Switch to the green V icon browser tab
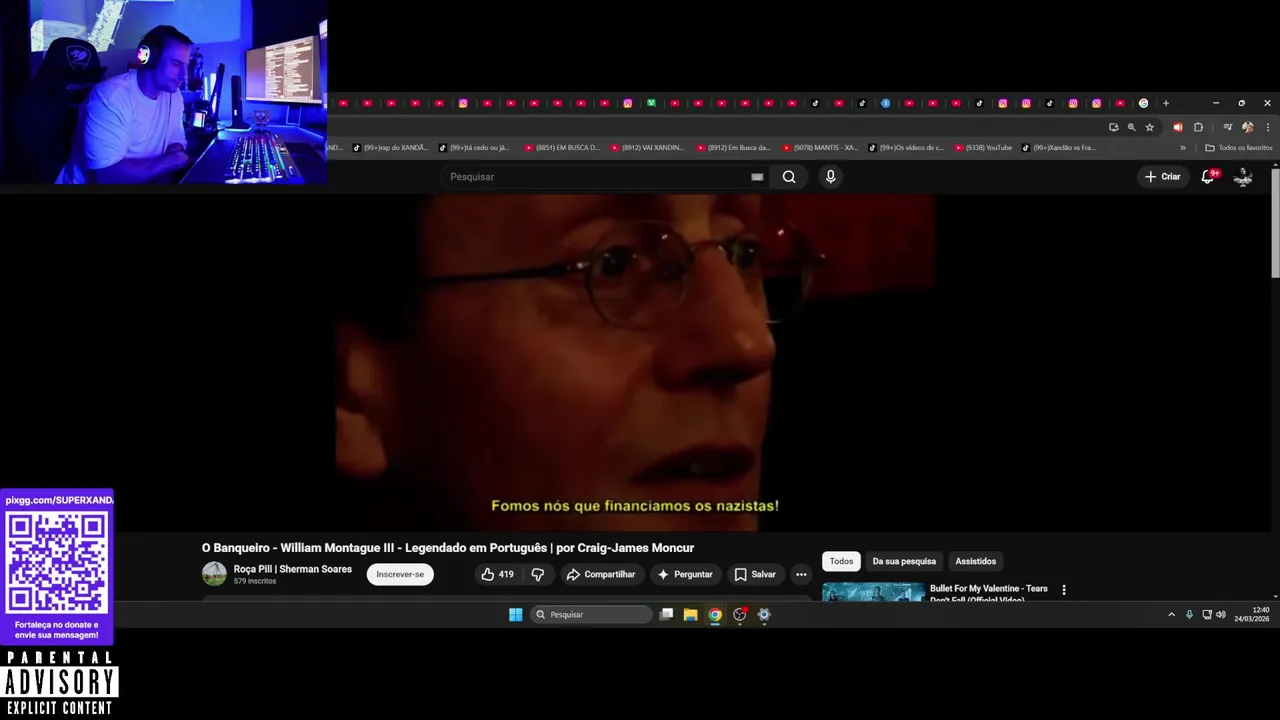Viewport: 1280px width, 720px height. point(651,103)
